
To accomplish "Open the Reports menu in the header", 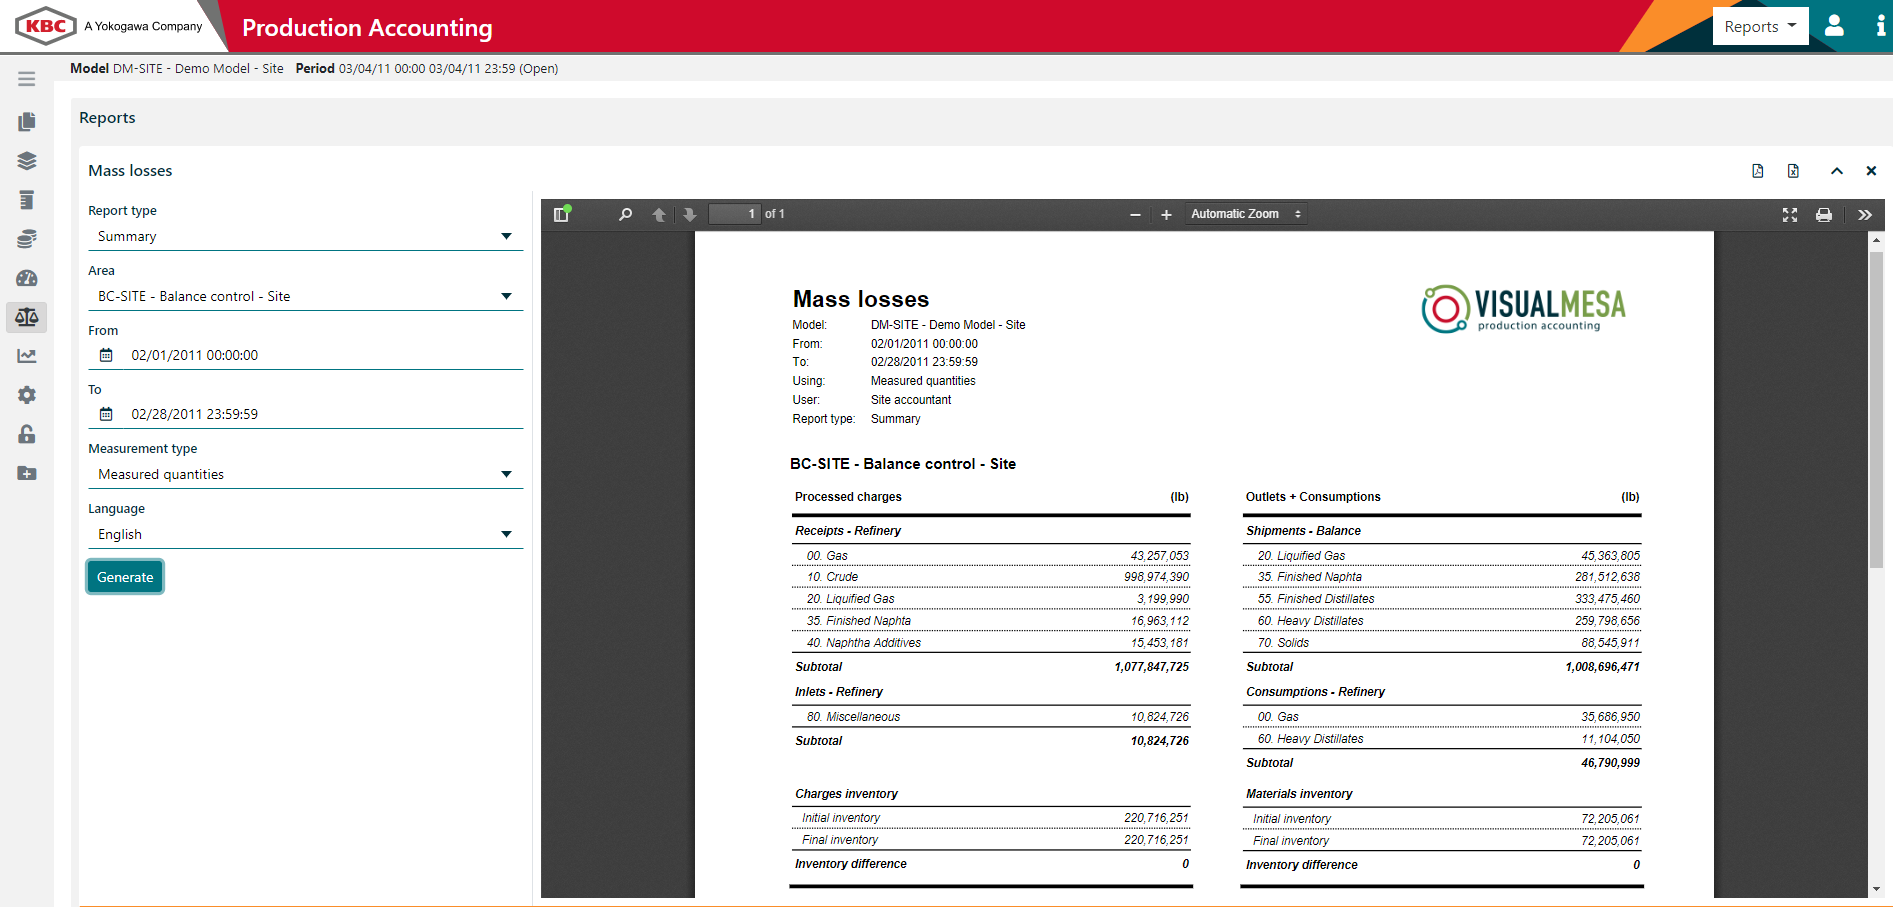I will click(1760, 26).
